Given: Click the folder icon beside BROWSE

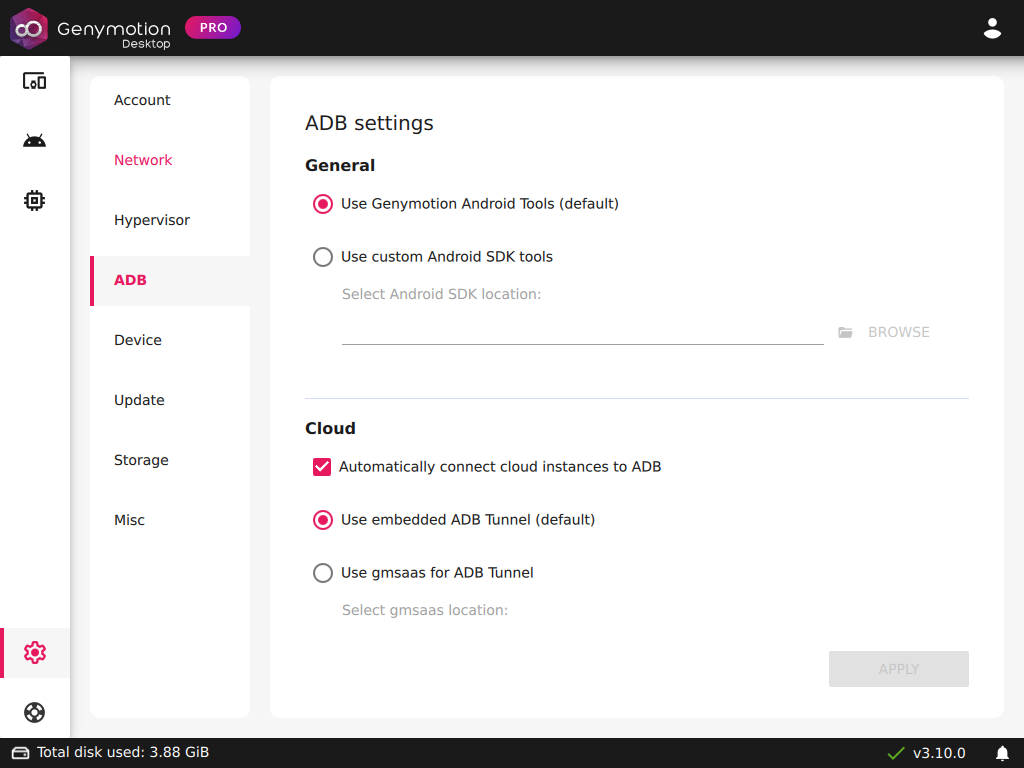Looking at the screenshot, I should click(x=845, y=332).
